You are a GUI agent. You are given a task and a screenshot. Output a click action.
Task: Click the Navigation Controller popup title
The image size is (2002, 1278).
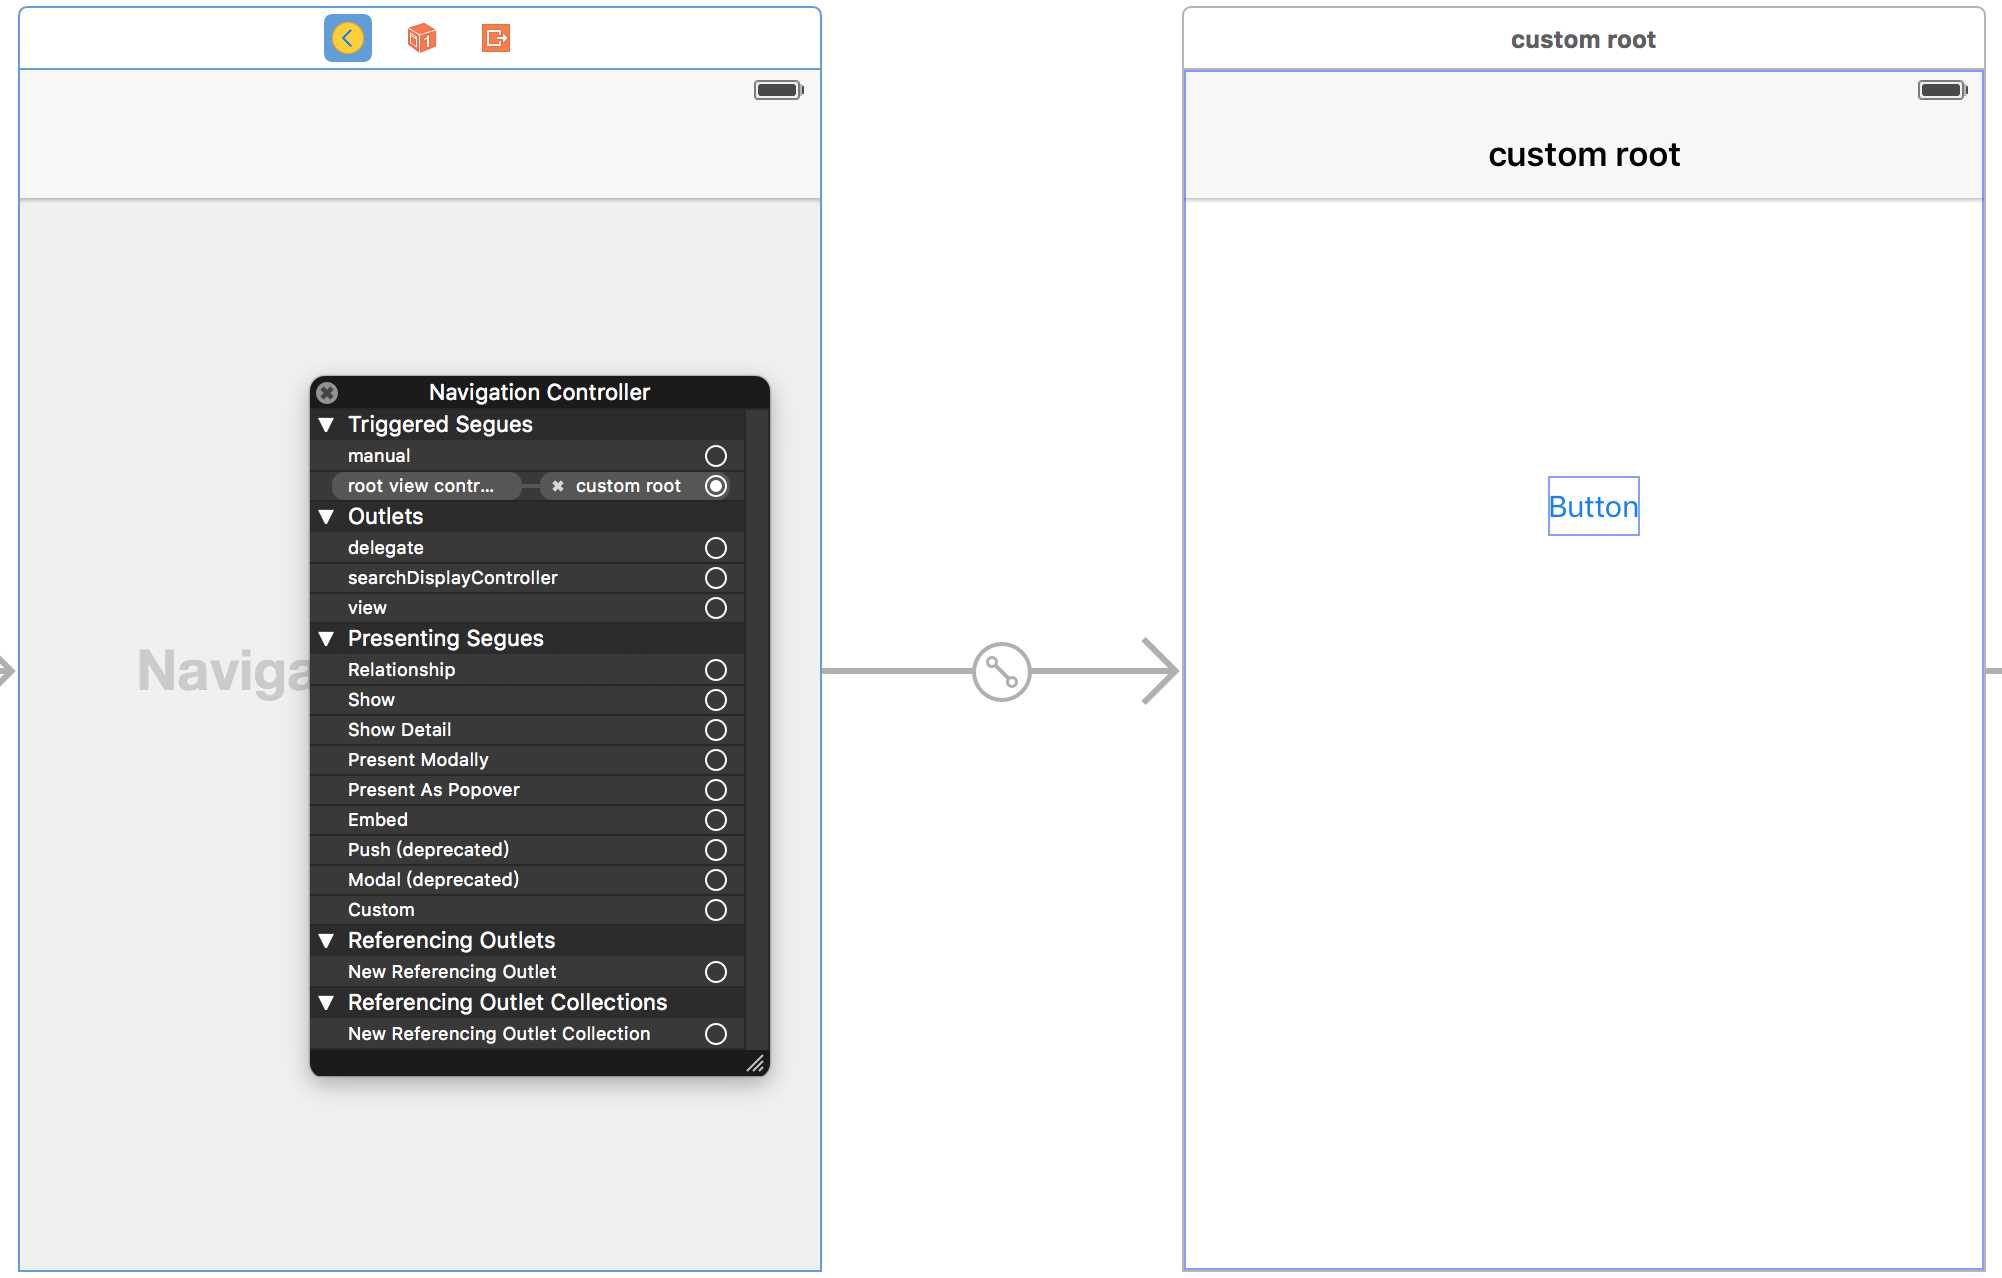tap(539, 392)
